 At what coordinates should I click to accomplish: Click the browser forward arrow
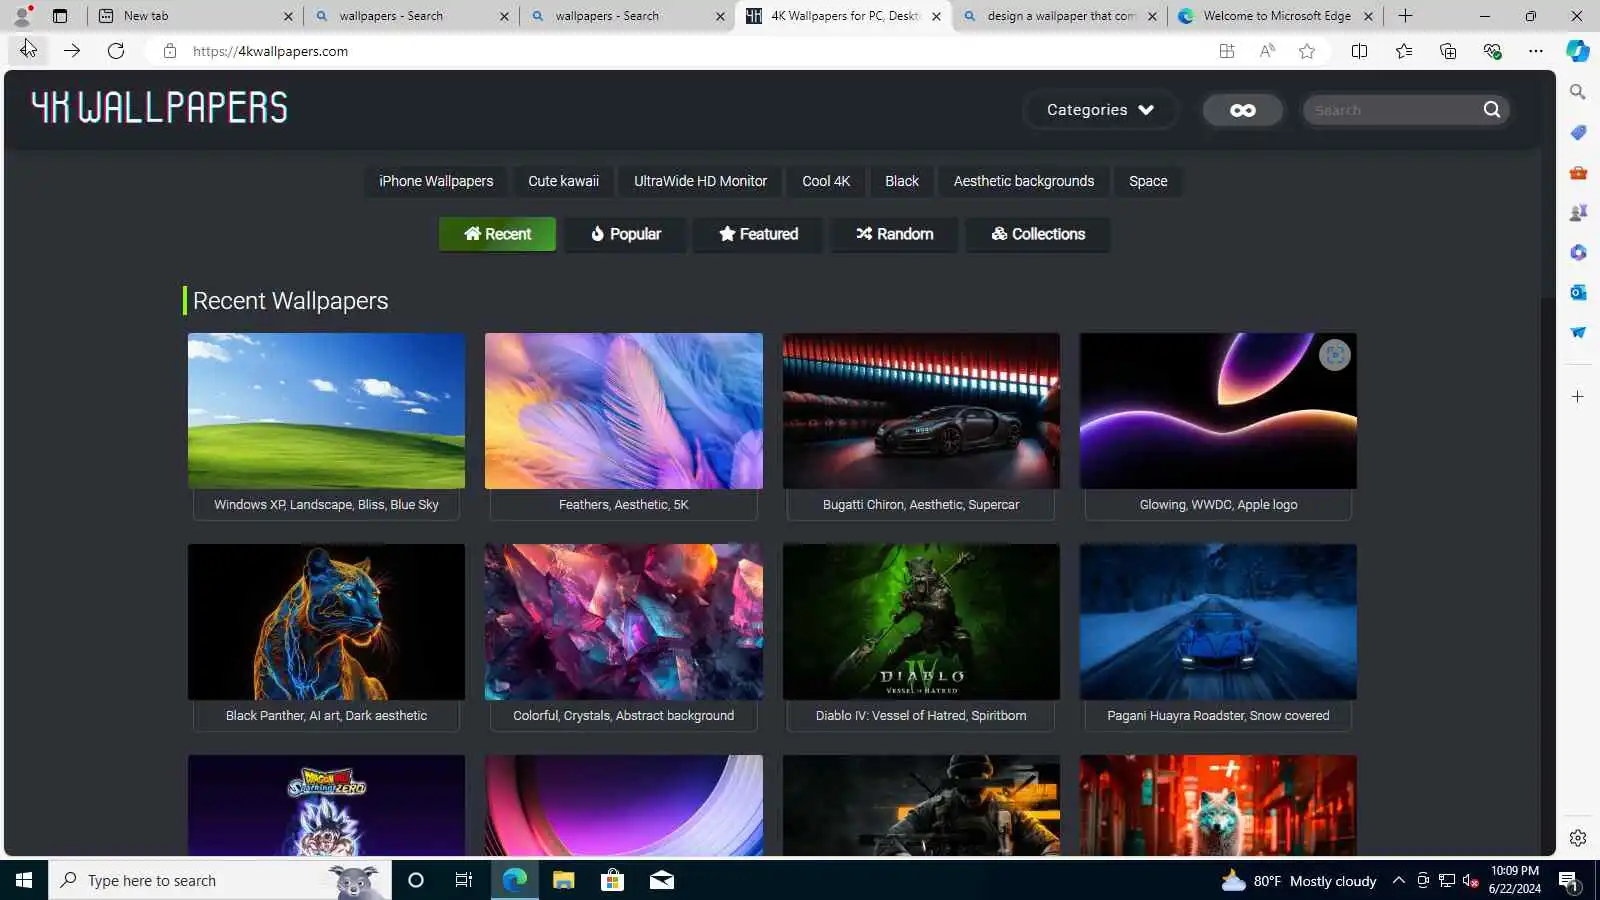(72, 51)
